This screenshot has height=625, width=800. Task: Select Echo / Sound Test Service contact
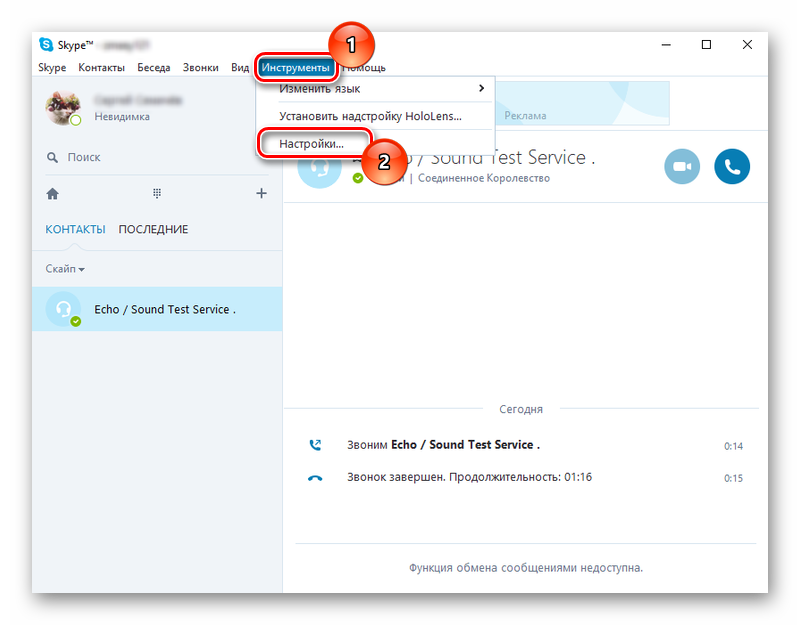[x=165, y=310]
